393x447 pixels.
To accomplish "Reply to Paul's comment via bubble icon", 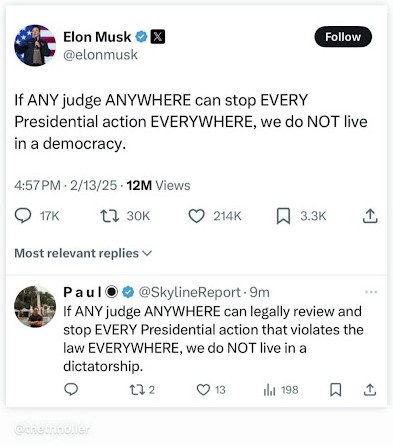I will [x=71, y=389].
